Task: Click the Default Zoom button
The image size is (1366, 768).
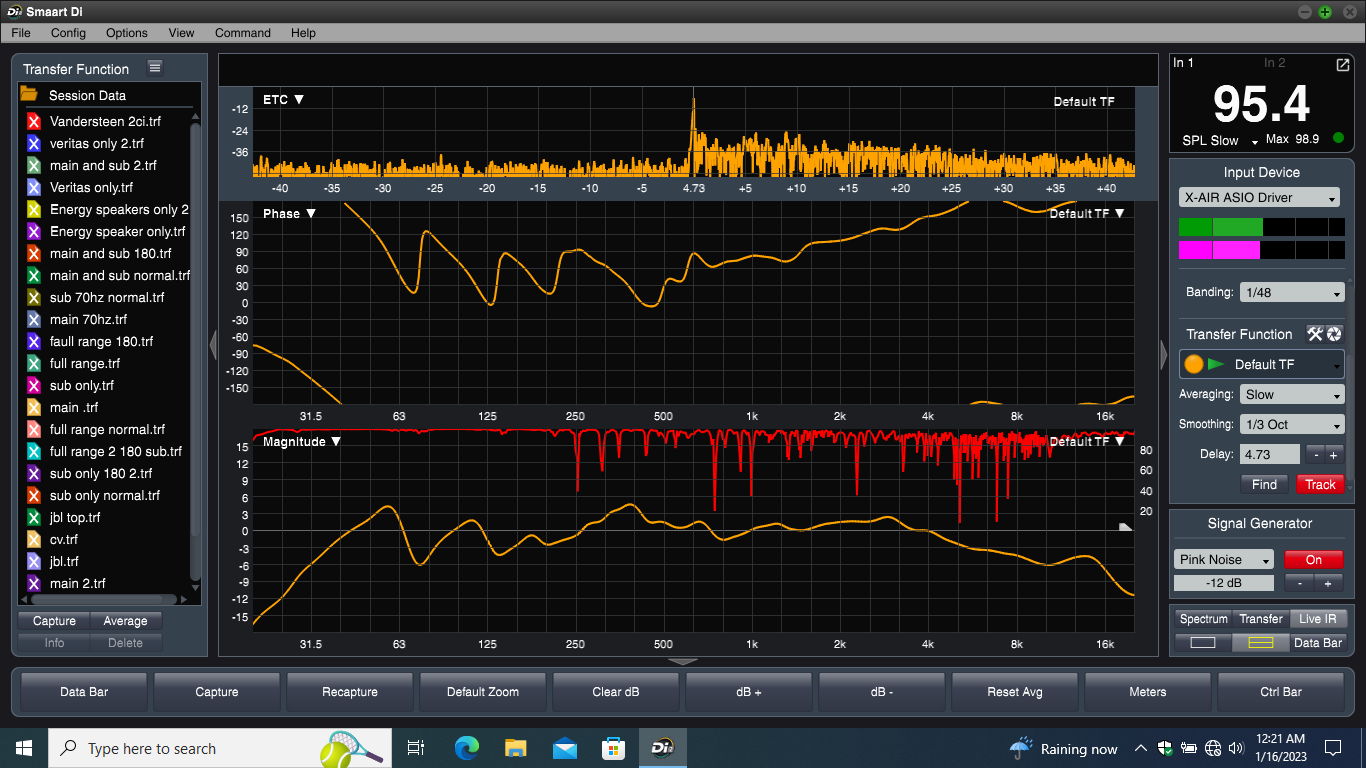Action: [482, 691]
